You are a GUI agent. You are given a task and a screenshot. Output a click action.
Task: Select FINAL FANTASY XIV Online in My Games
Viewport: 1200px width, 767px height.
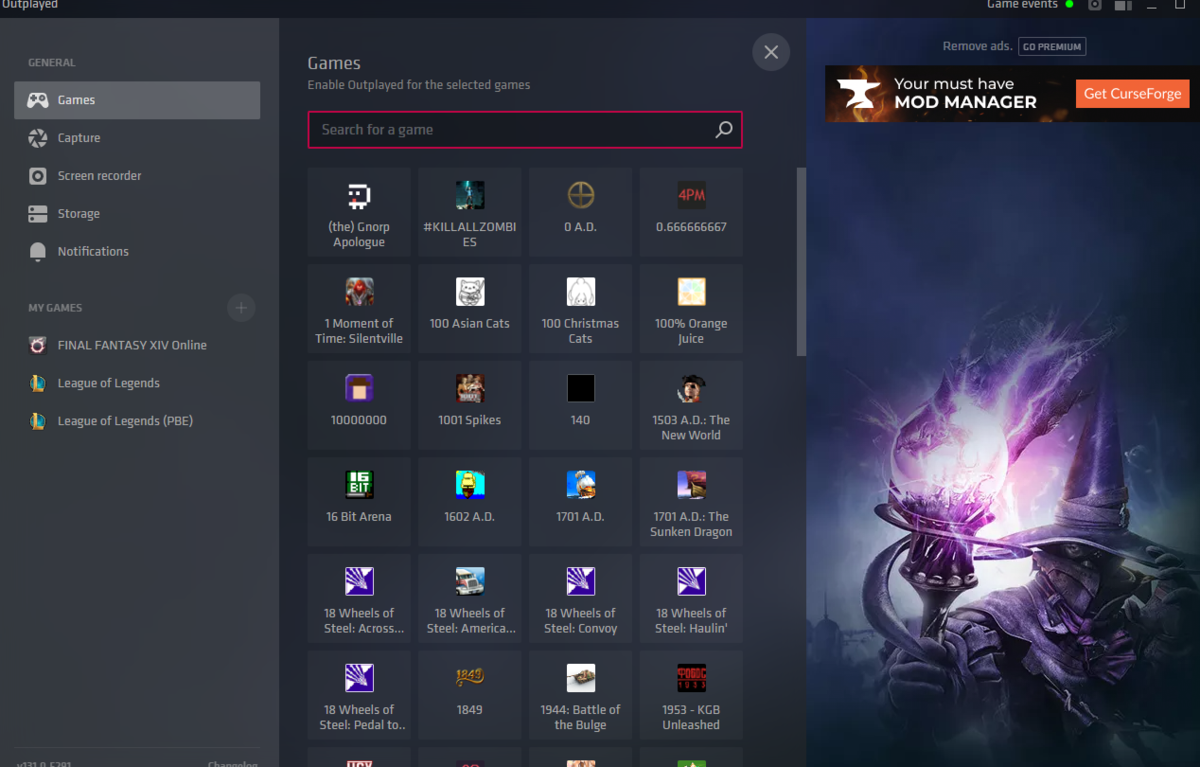(137, 346)
